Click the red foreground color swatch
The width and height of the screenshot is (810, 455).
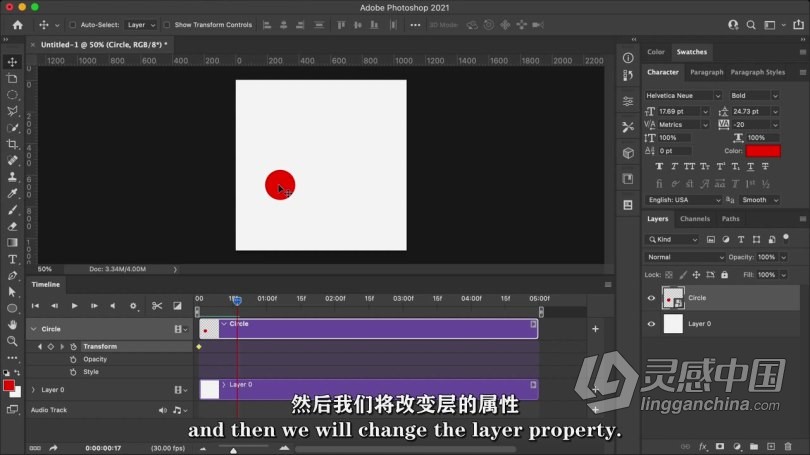tap(9, 386)
